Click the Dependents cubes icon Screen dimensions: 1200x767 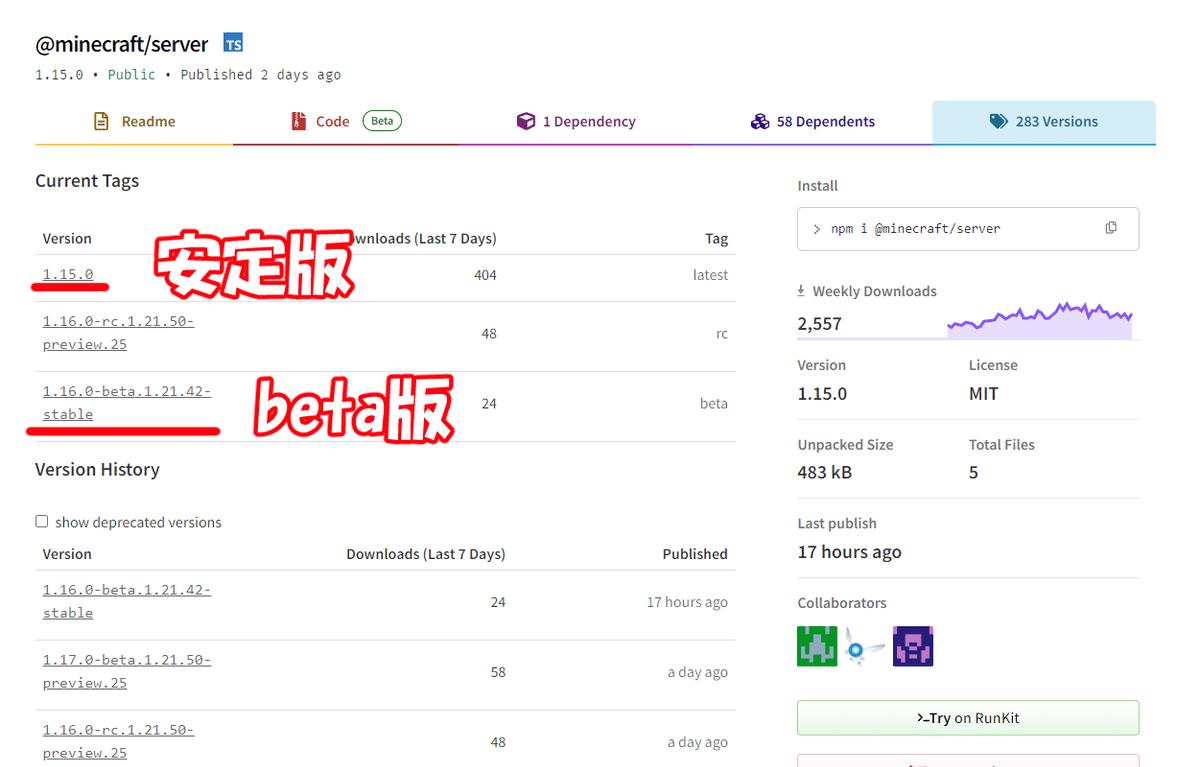[760, 121]
